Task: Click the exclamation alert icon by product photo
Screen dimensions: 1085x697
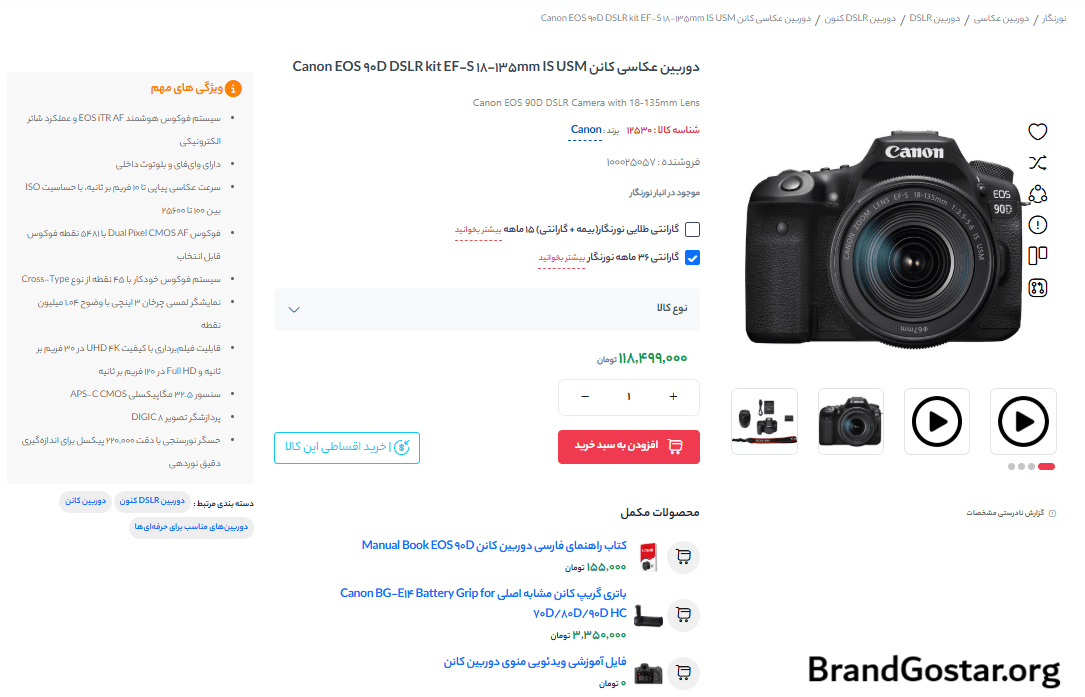Action: coord(1037,225)
